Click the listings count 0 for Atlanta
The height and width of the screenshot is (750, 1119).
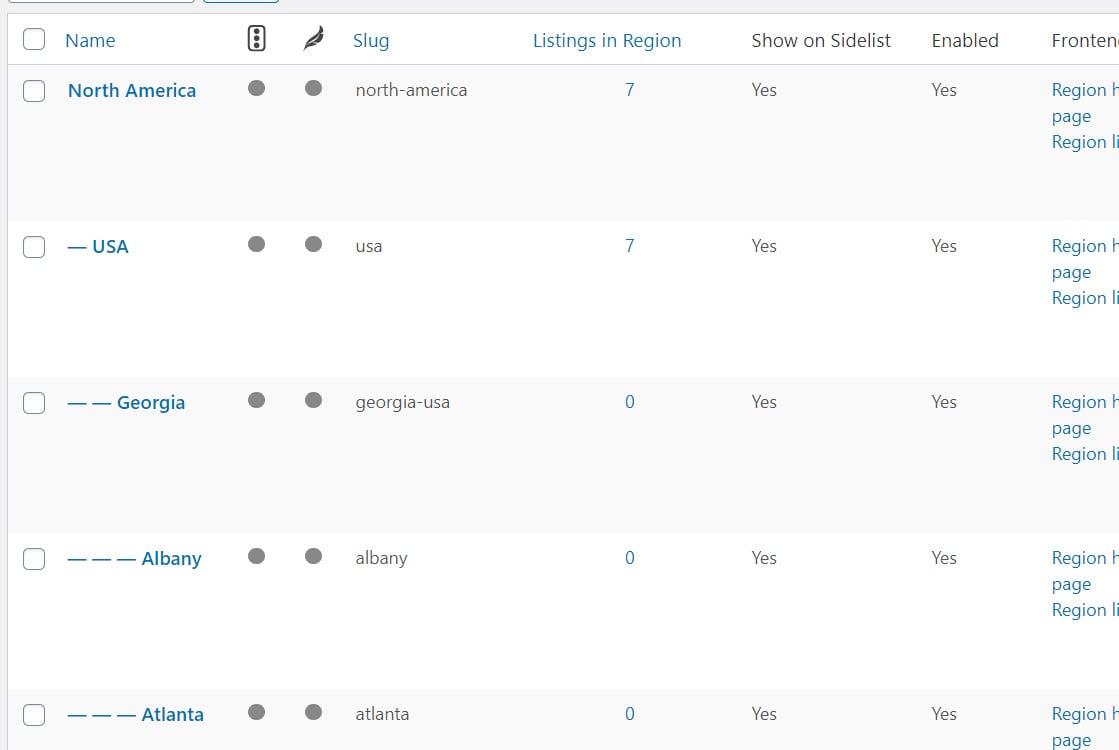pos(629,714)
